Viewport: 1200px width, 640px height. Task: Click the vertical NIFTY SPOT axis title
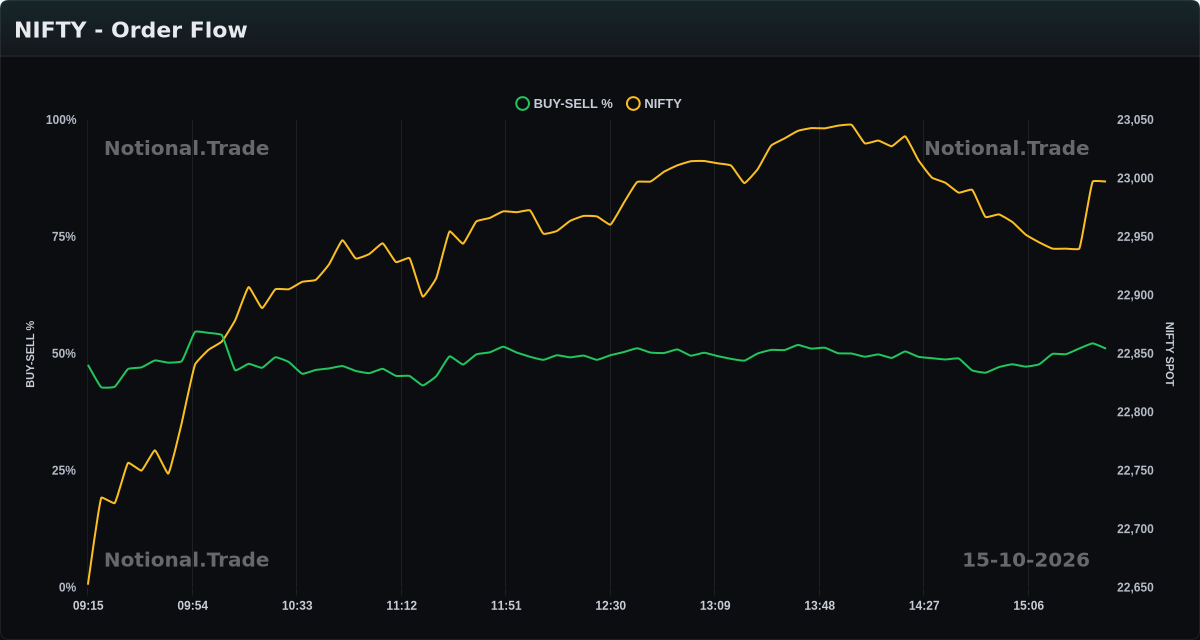click(1170, 354)
